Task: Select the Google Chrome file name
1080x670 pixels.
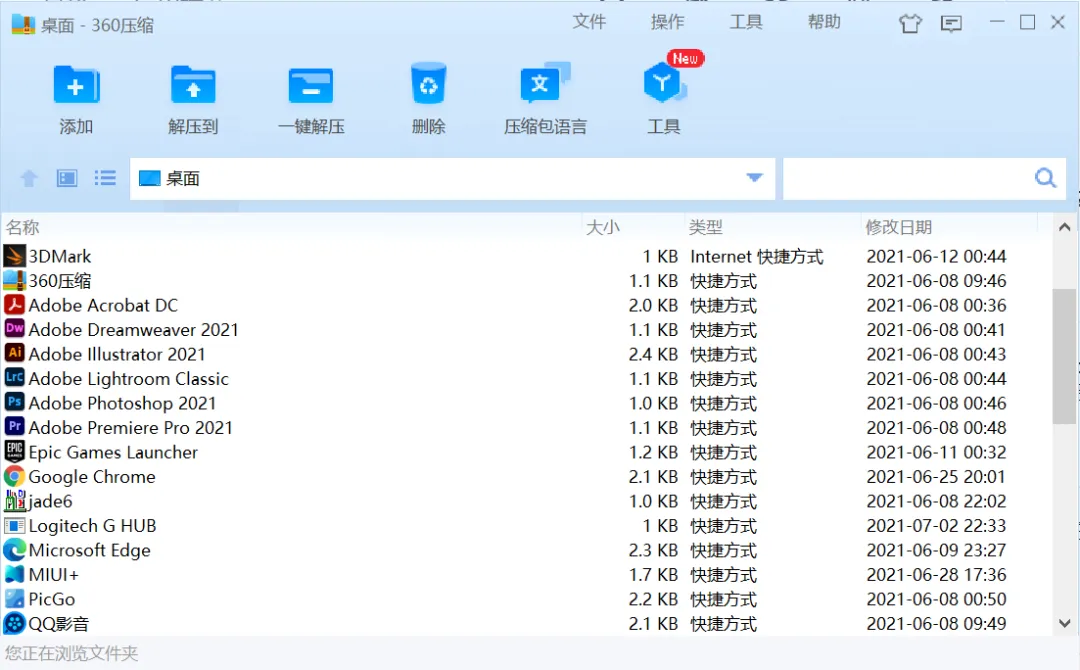Action: click(x=92, y=477)
